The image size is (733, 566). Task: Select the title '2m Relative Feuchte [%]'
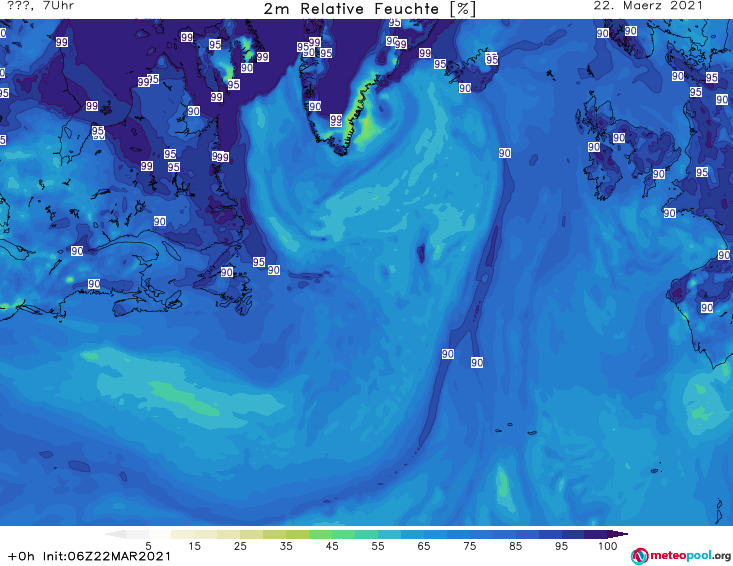(369, 9)
